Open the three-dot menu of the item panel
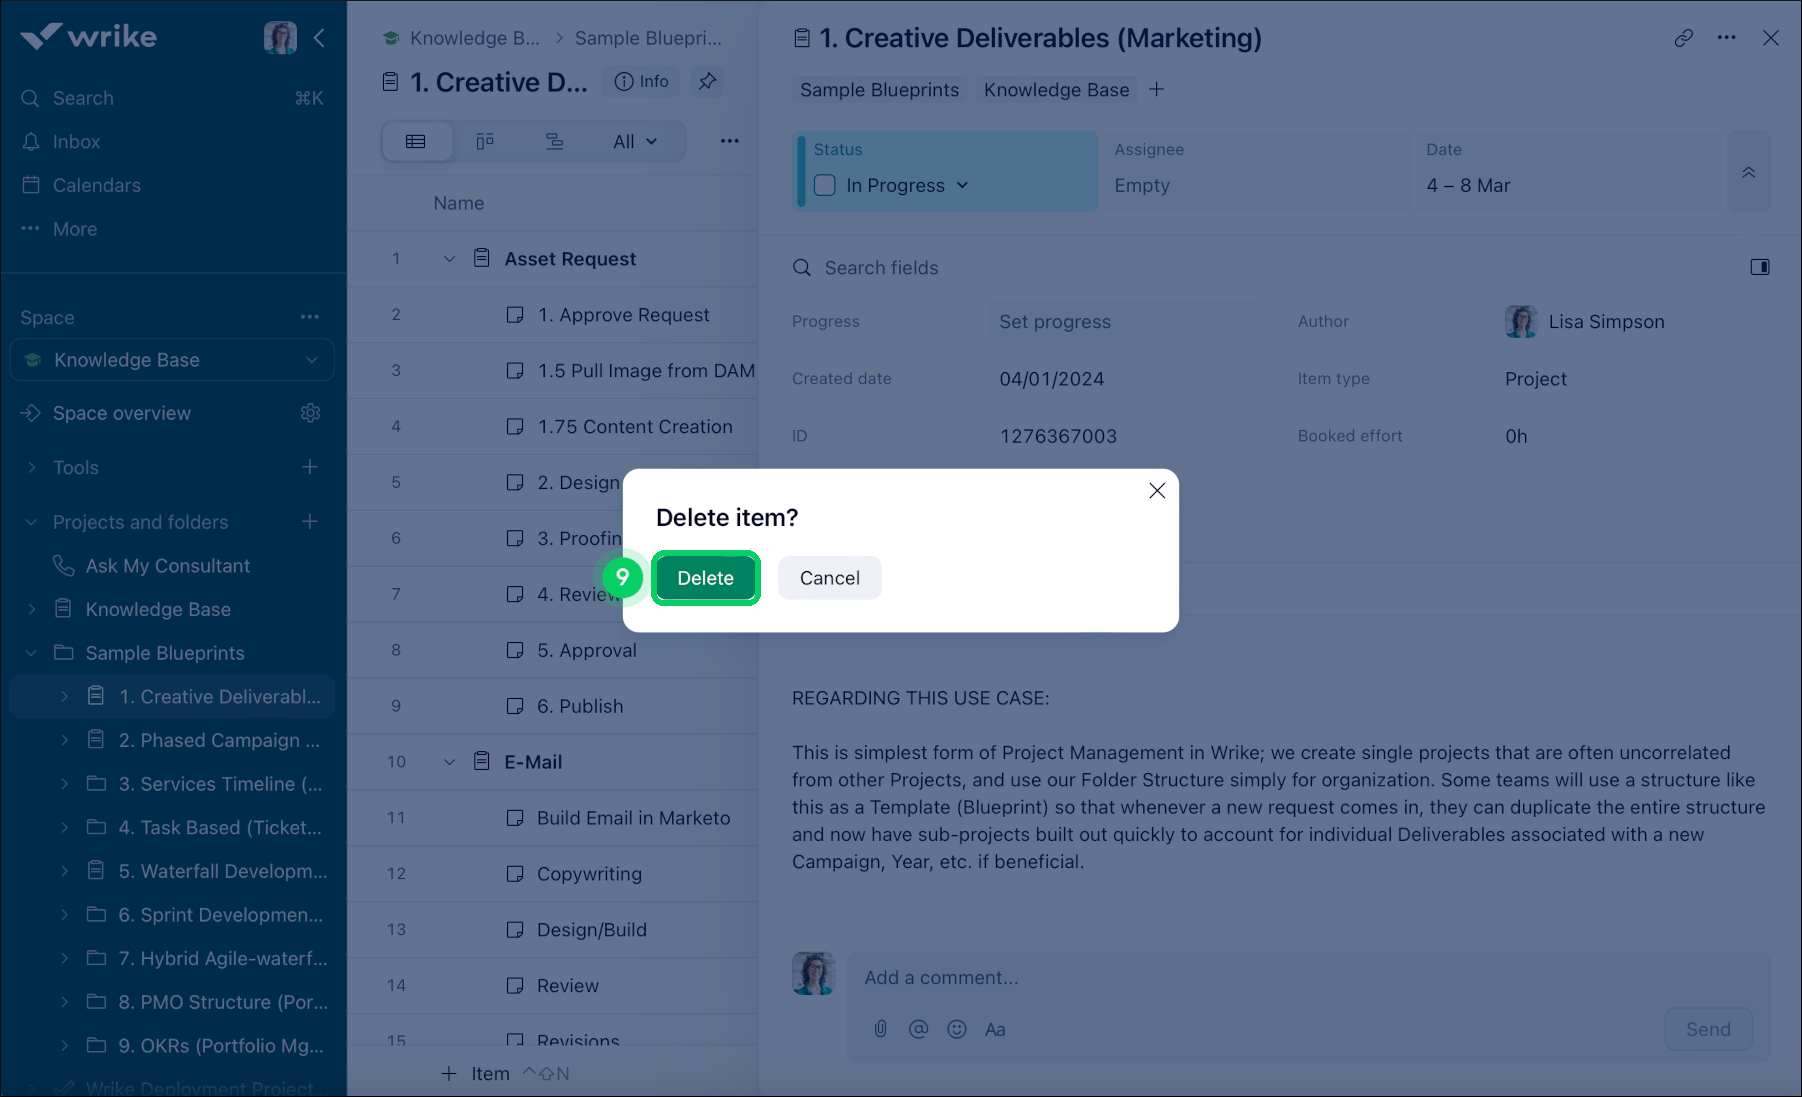The image size is (1802, 1097). [1726, 37]
